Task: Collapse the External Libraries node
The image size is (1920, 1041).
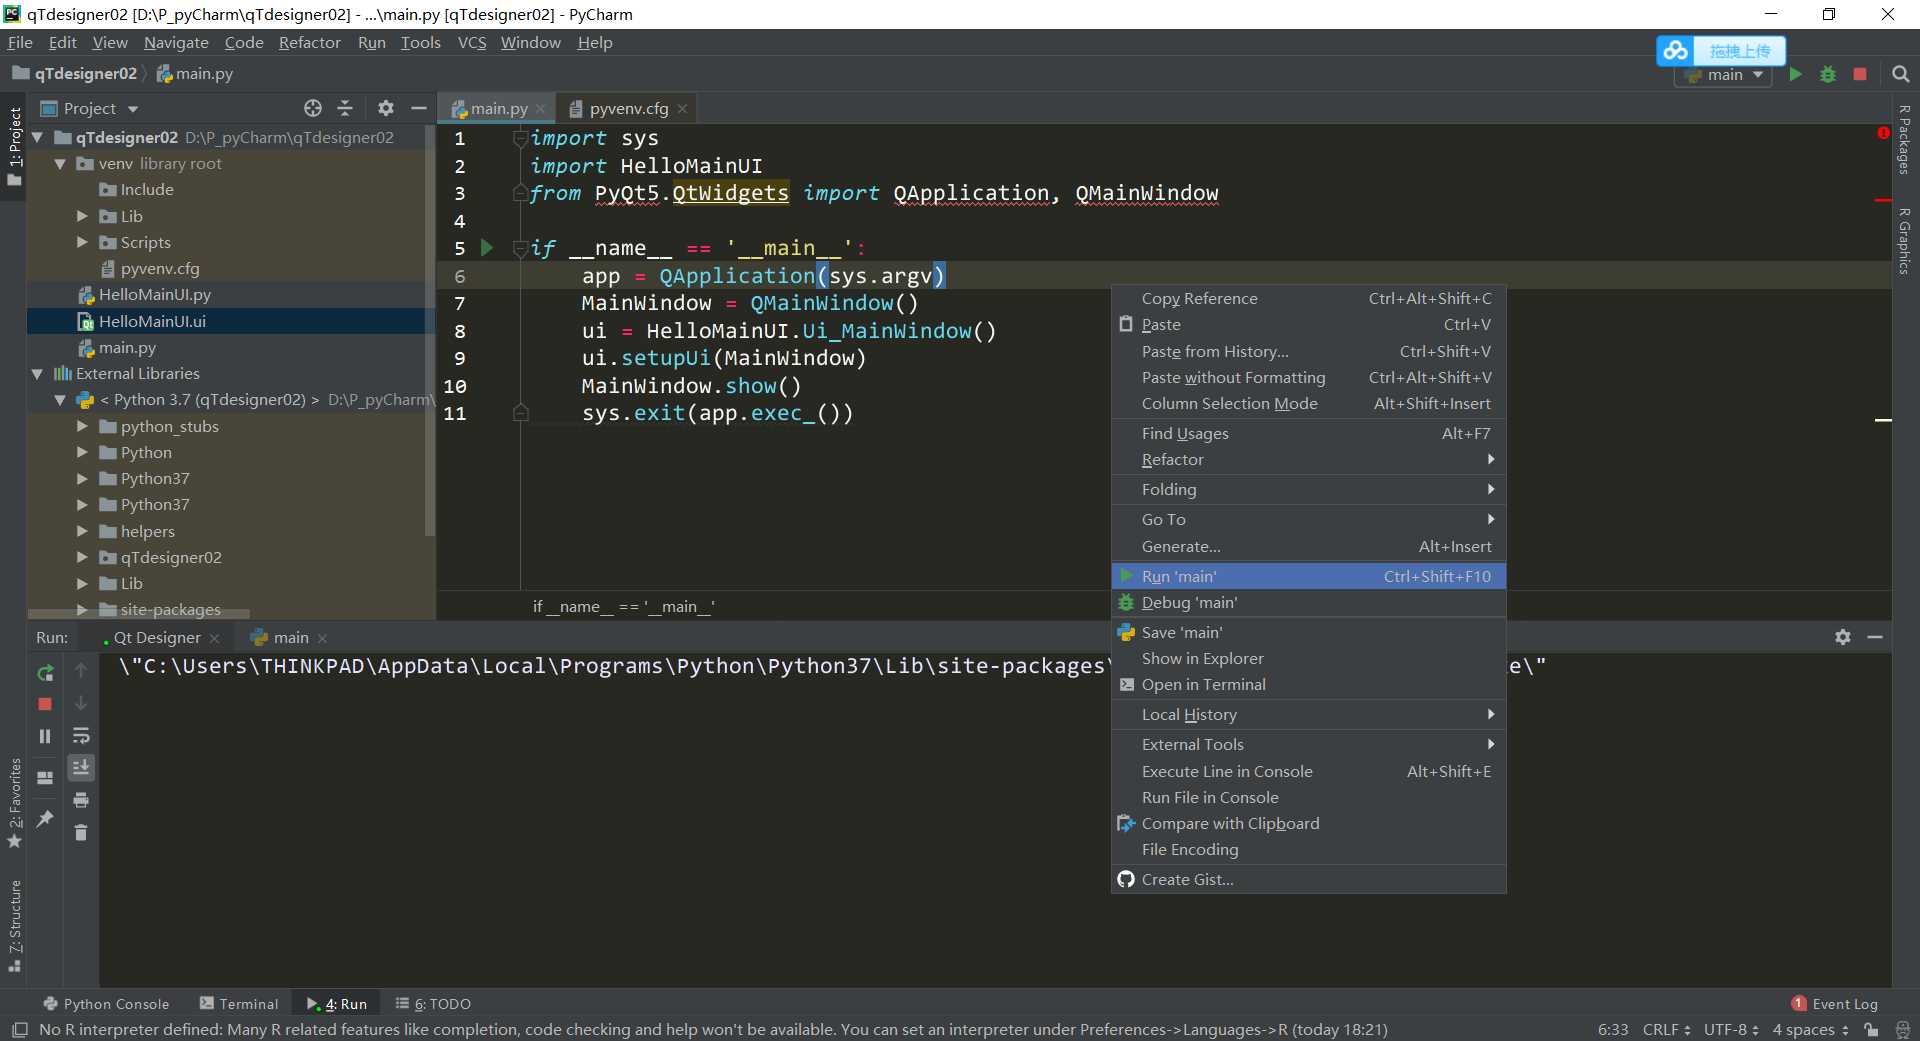Action: click(x=37, y=374)
